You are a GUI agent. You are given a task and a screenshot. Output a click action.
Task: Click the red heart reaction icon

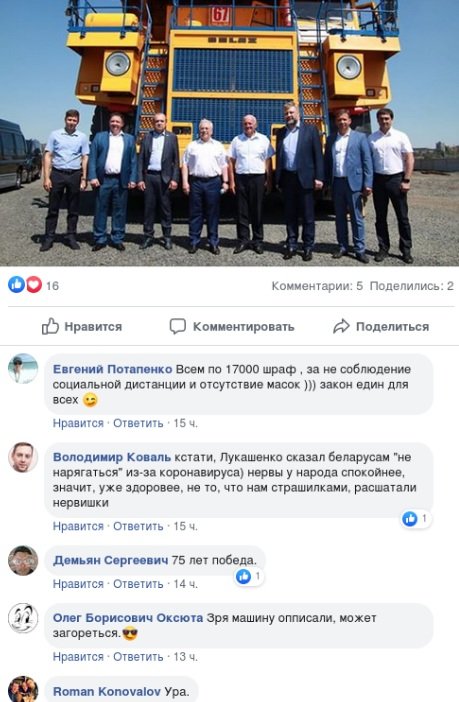(34, 285)
